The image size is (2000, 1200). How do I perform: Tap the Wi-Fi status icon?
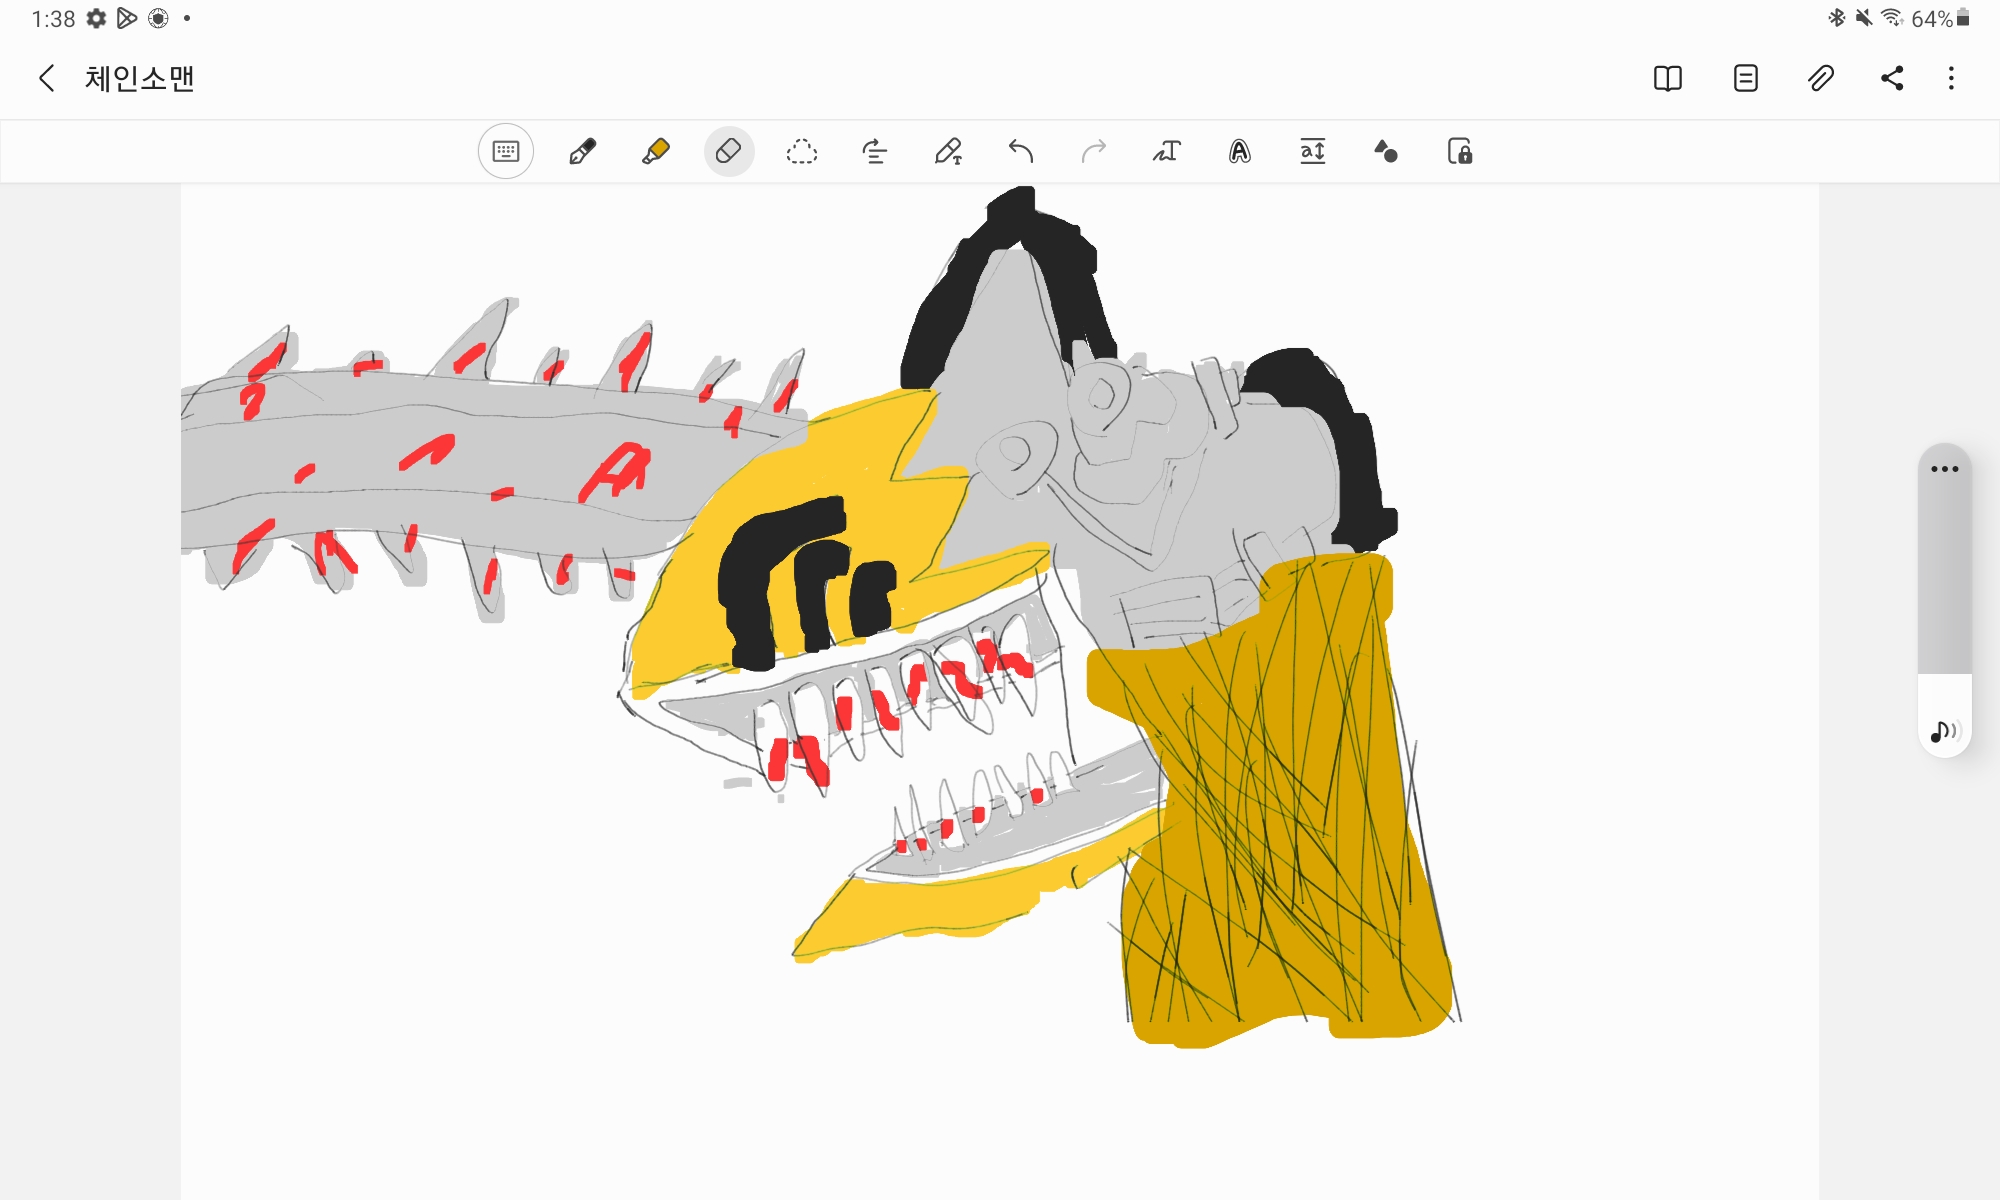1891,18
